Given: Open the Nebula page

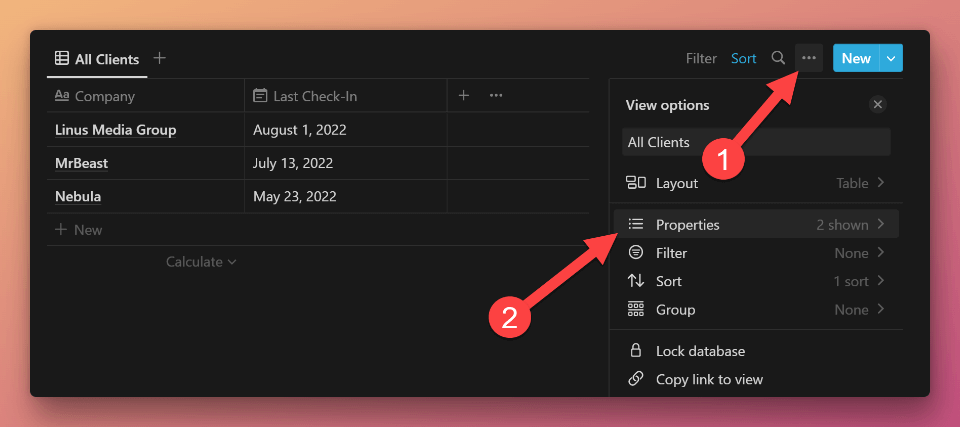Looking at the screenshot, I should point(78,197).
